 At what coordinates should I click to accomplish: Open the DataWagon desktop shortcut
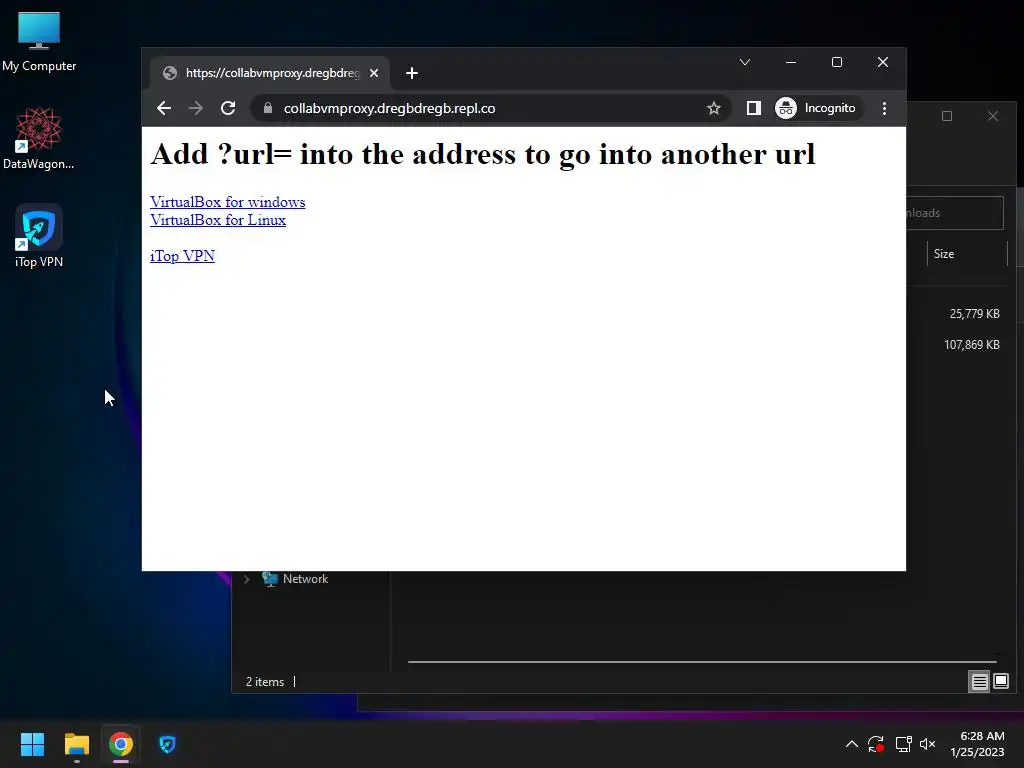pyautogui.click(x=39, y=138)
